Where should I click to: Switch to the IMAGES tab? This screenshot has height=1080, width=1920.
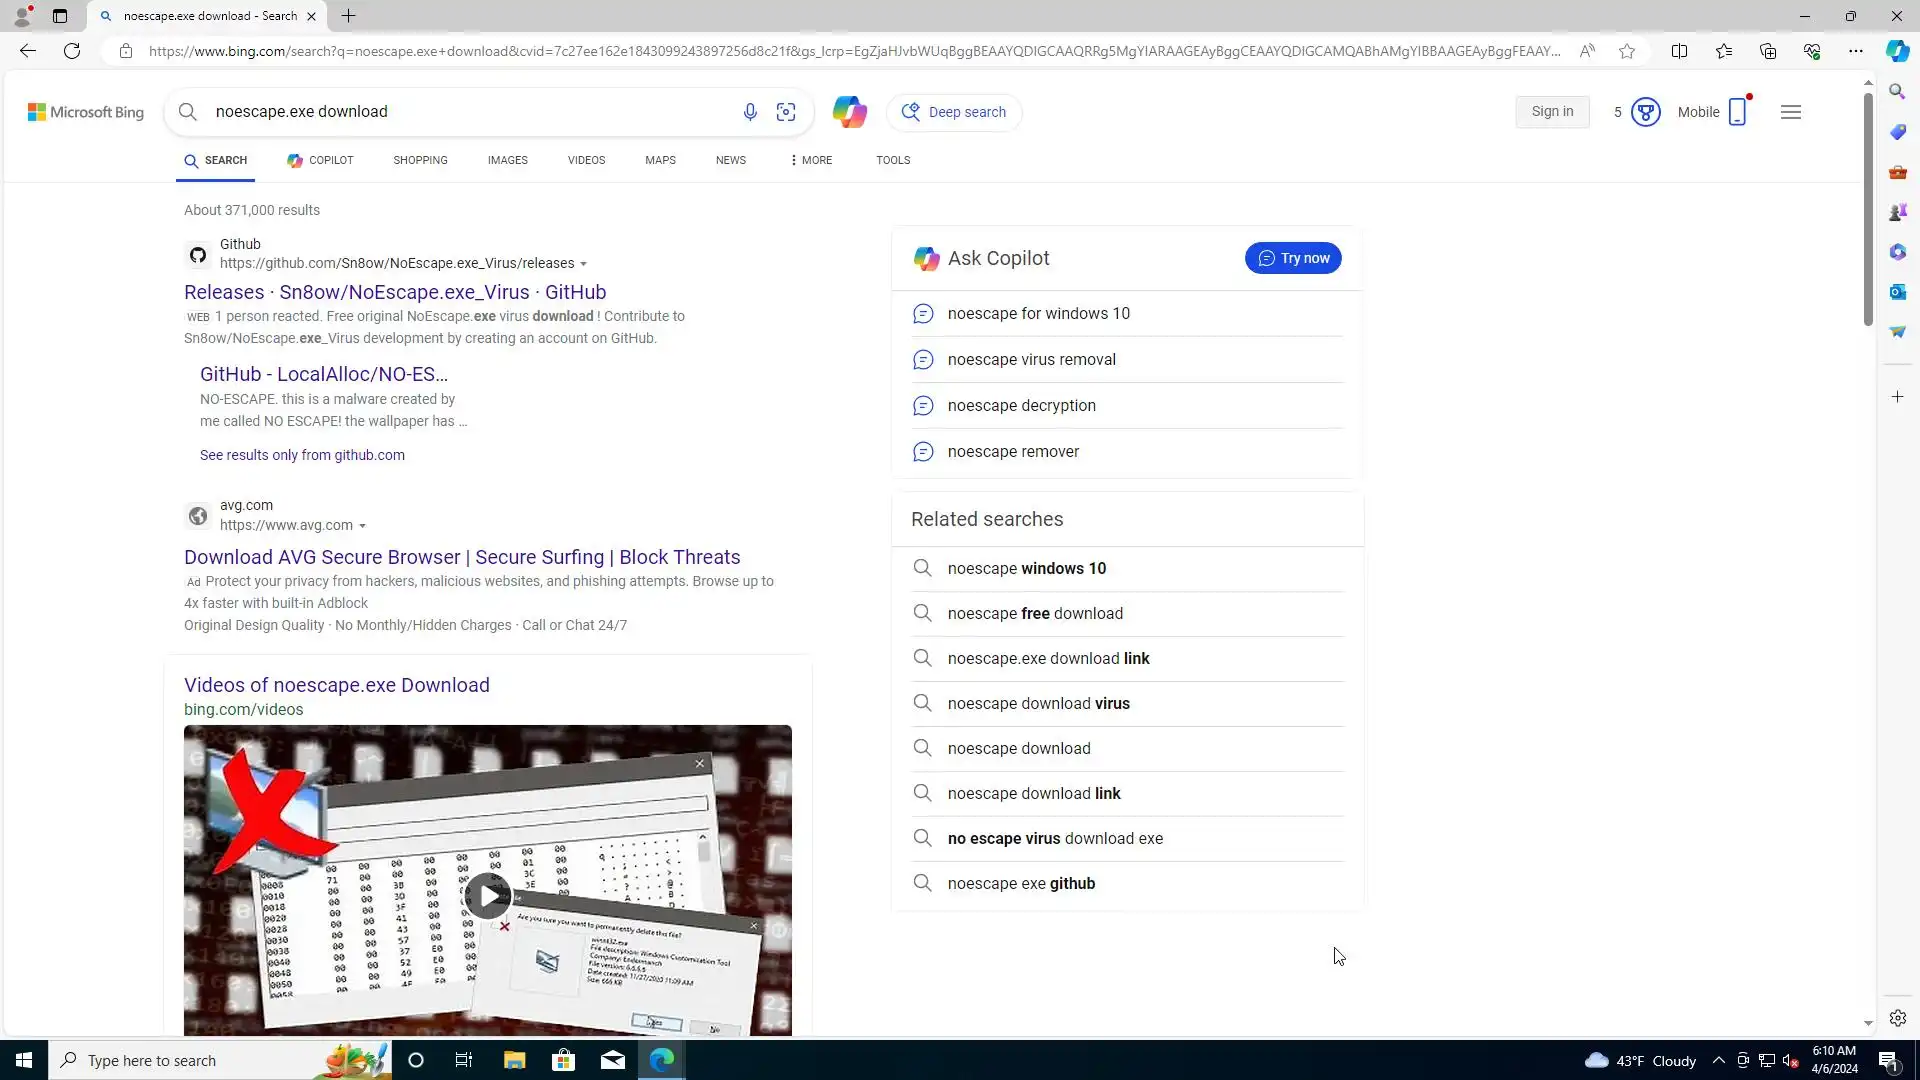point(507,160)
